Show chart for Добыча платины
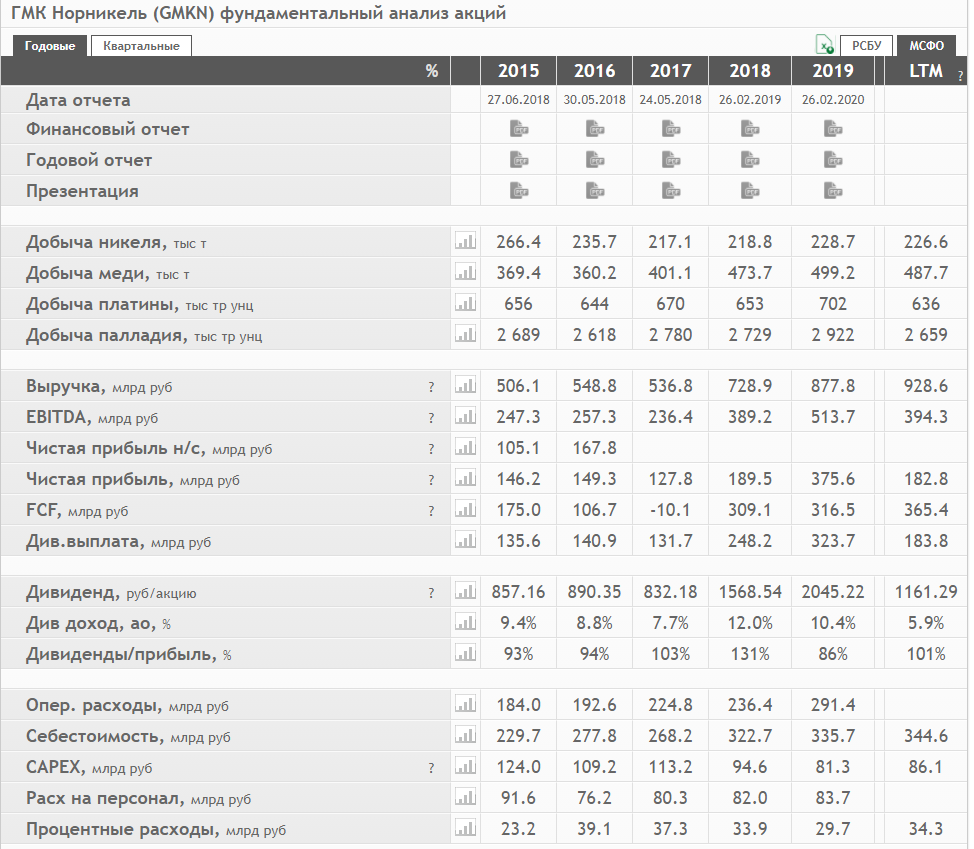The width and height of the screenshot is (974, 849). coord(465,303)
